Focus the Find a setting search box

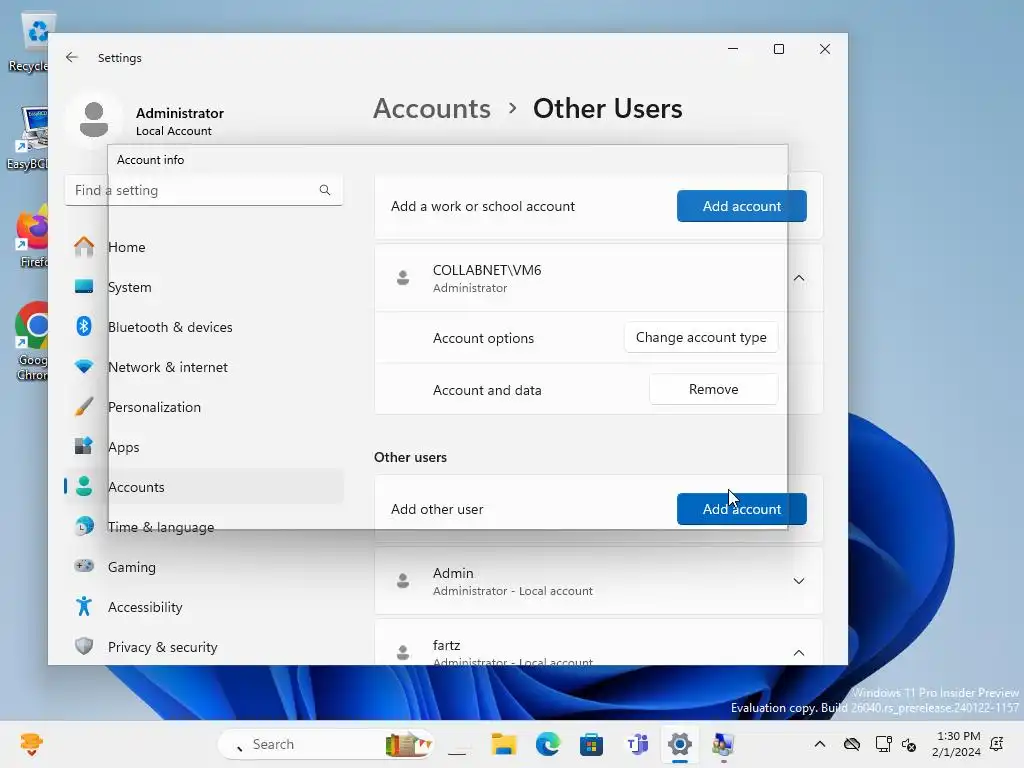point(204,190)
